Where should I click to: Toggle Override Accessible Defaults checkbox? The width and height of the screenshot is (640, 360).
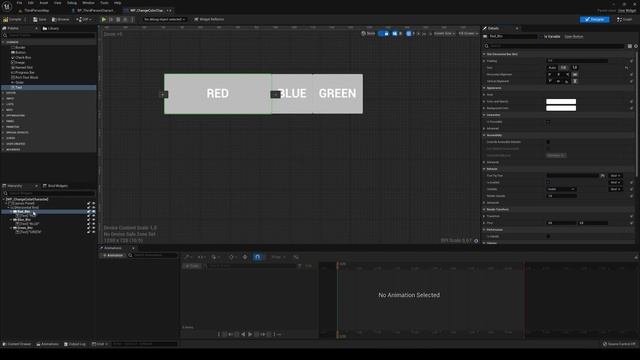point(548,142)
